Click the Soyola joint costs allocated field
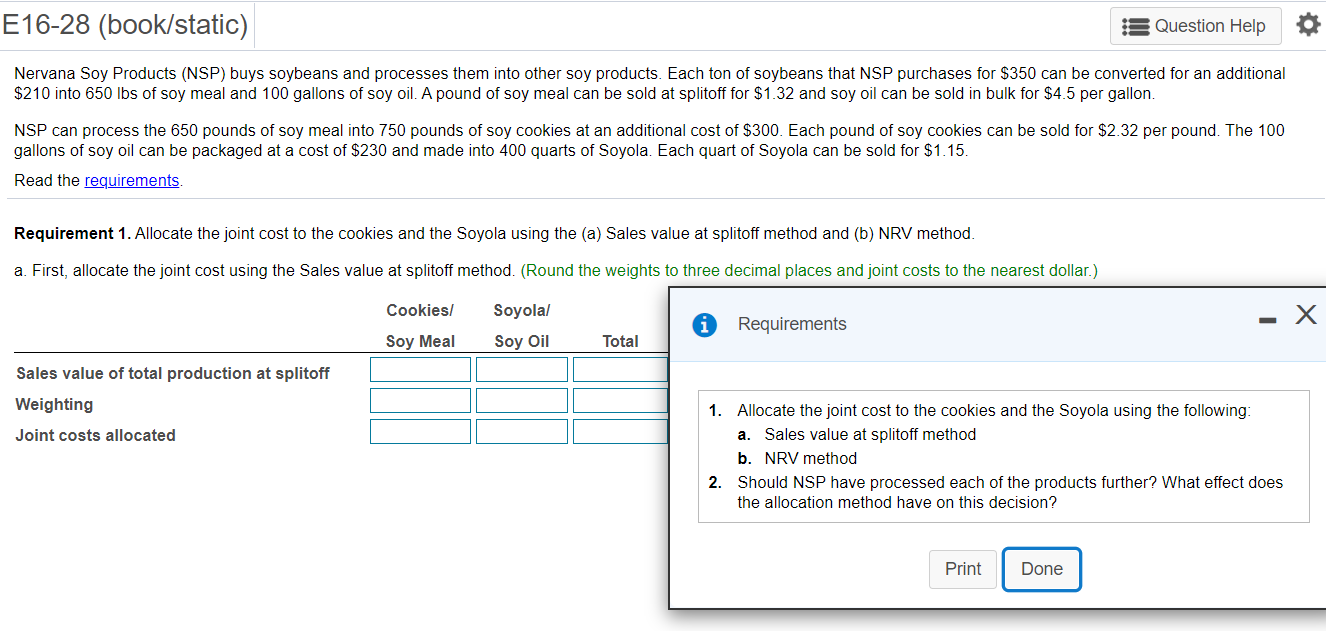 pos(521,431)
